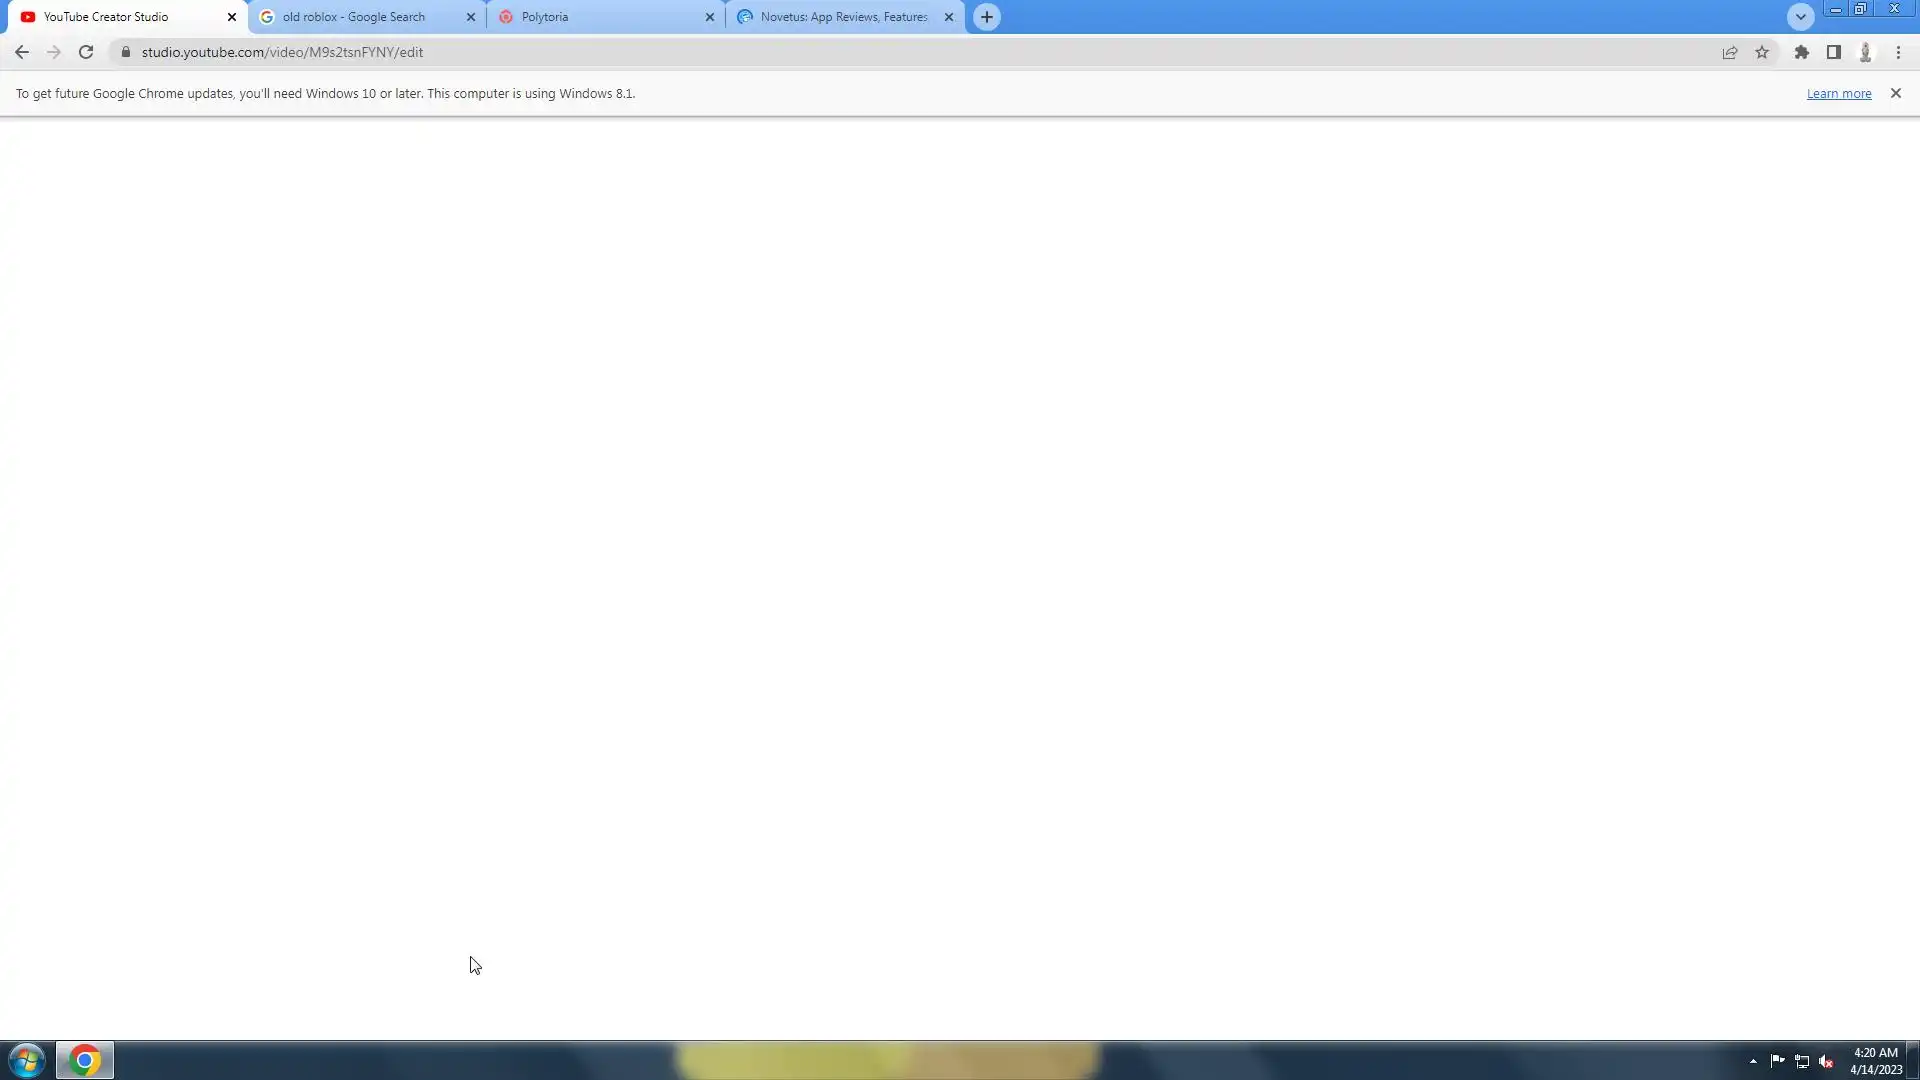Open a new tab with plus button
The height and width of the screenshot is (1080, 1920).
[986, 17]
